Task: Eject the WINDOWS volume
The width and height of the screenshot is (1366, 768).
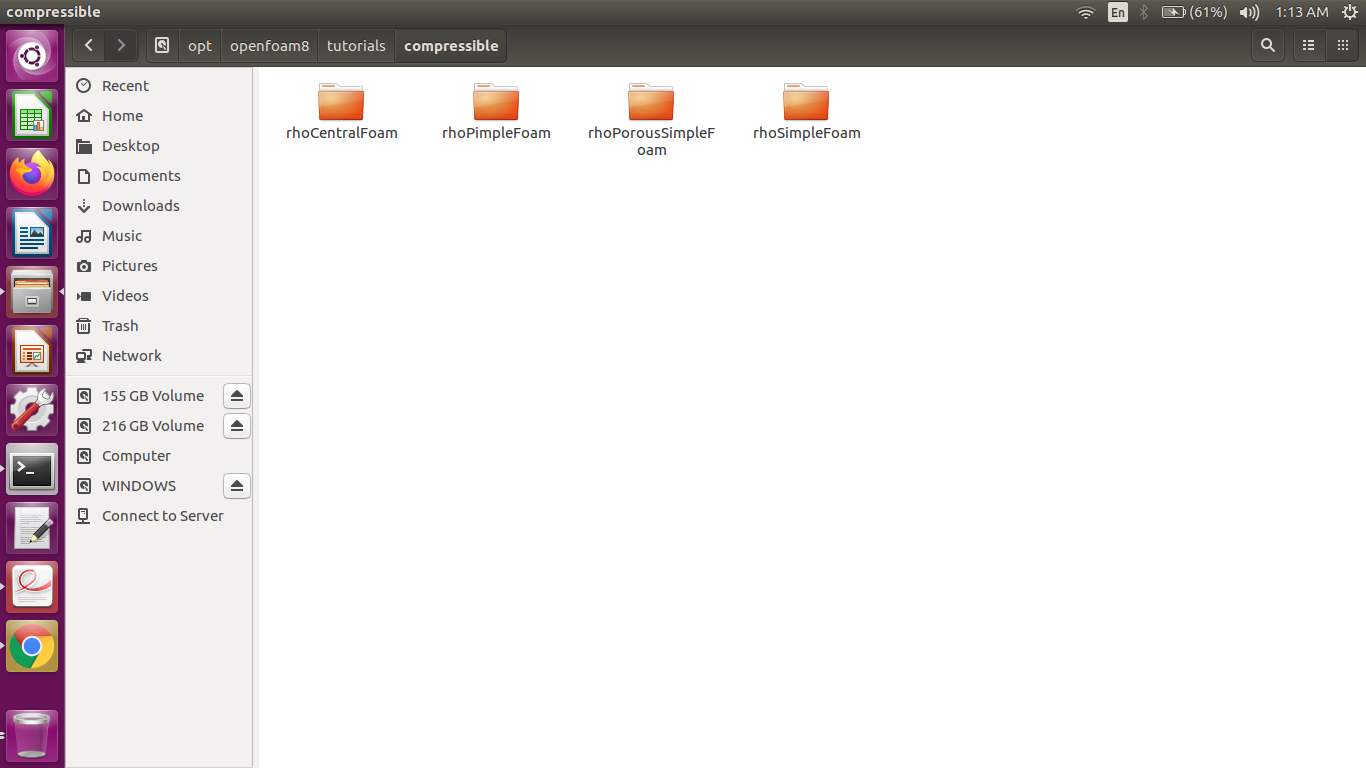Action: click(x=237, y=486)
